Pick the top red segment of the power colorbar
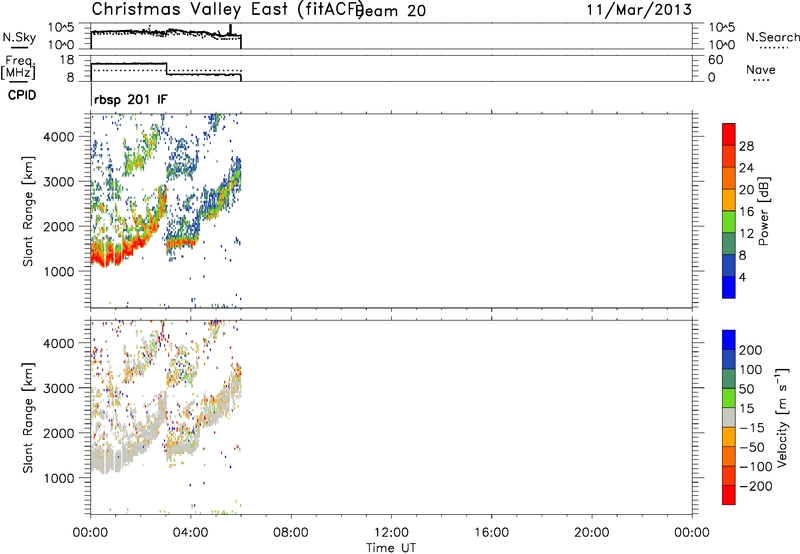The image size is (800, 554). [729, 134]
